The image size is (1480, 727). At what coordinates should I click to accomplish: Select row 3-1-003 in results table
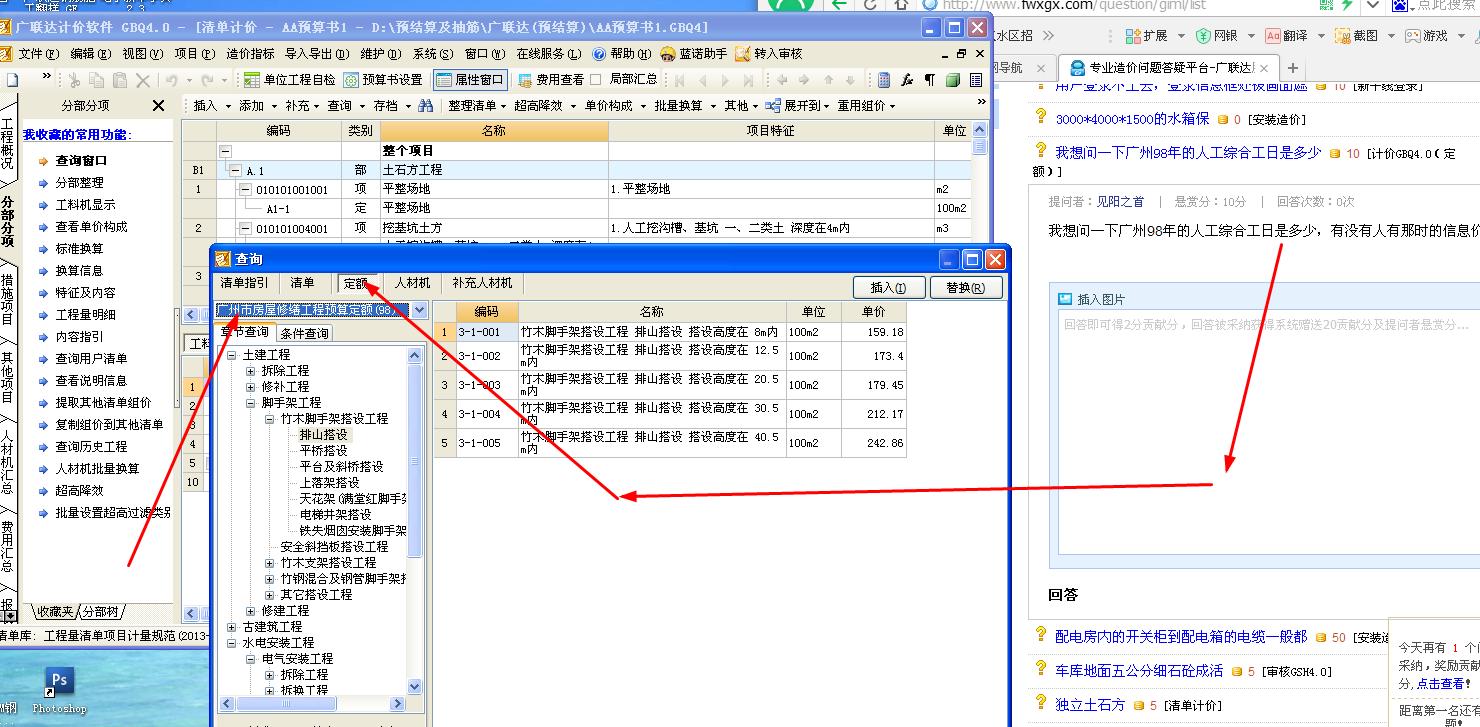point(670,385)
